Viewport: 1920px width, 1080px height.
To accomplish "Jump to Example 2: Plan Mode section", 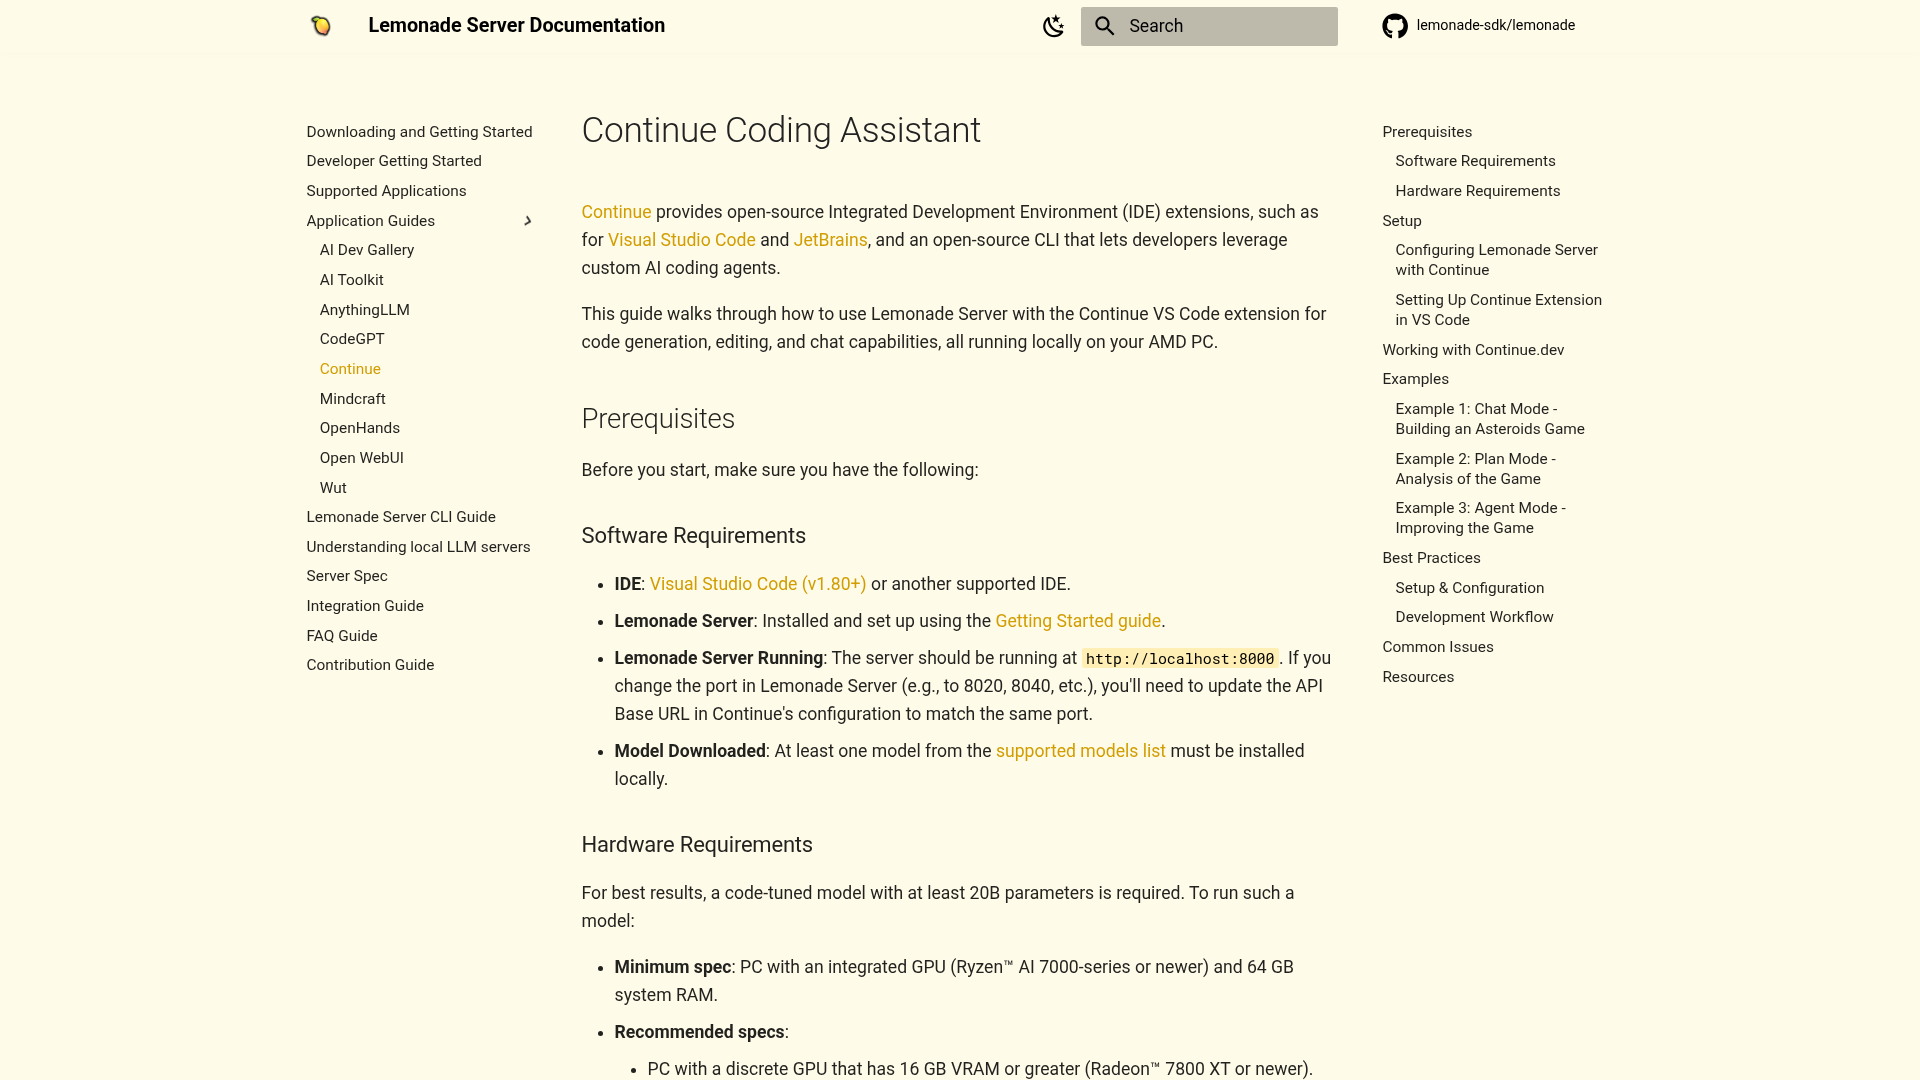I will (x=1475, y=469).
